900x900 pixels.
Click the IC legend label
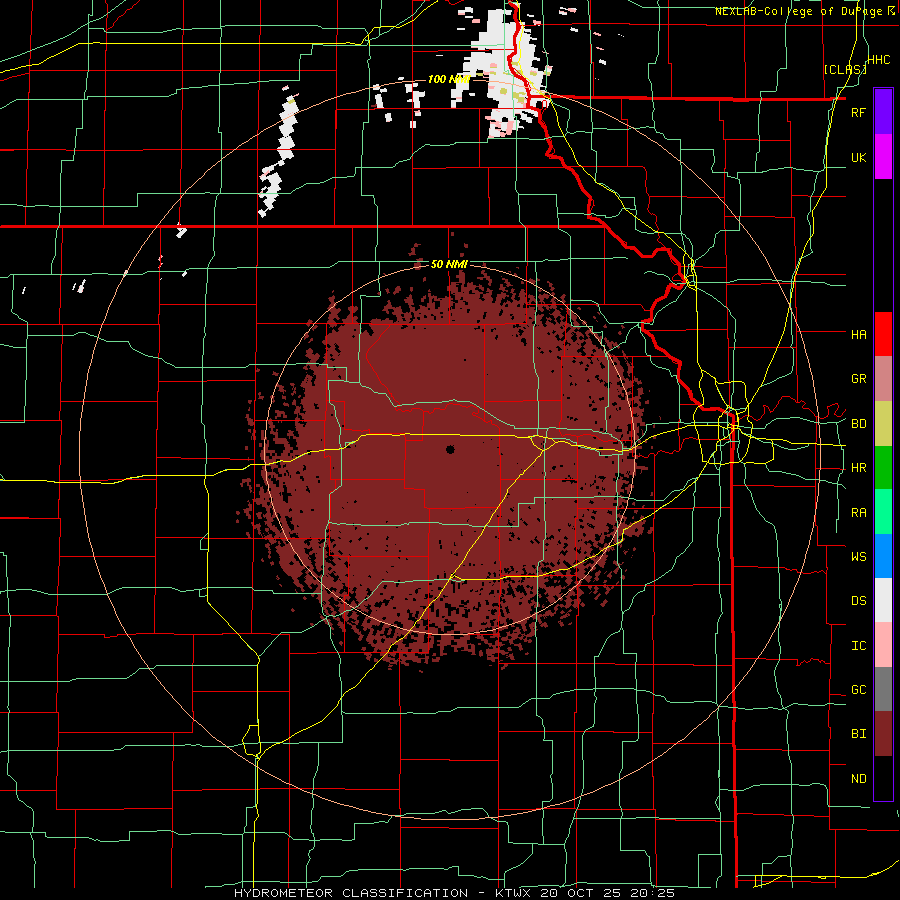858,646
